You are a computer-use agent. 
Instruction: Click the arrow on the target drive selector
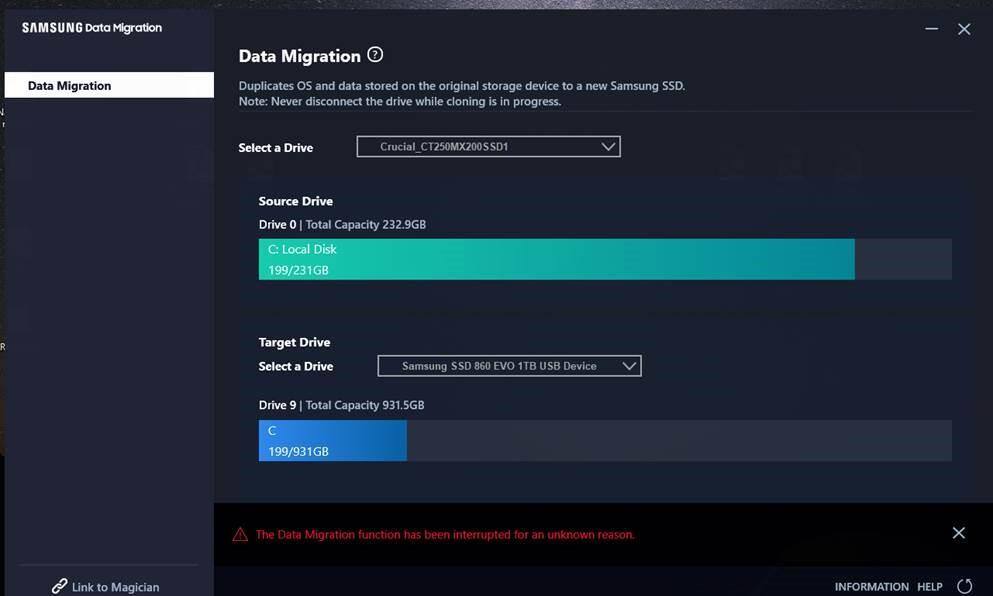(629, 366)
